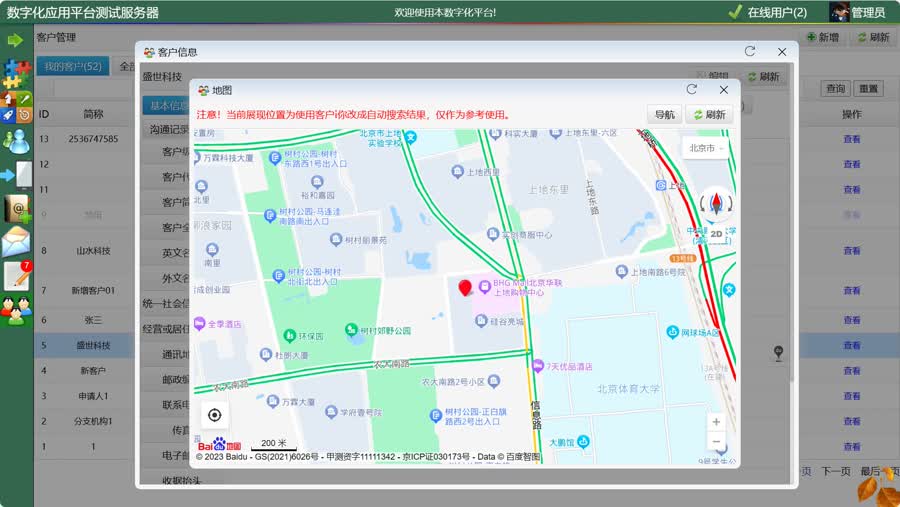
Task: Open the mail envelope icon in sidebar
Action: [x=16, y=242]
